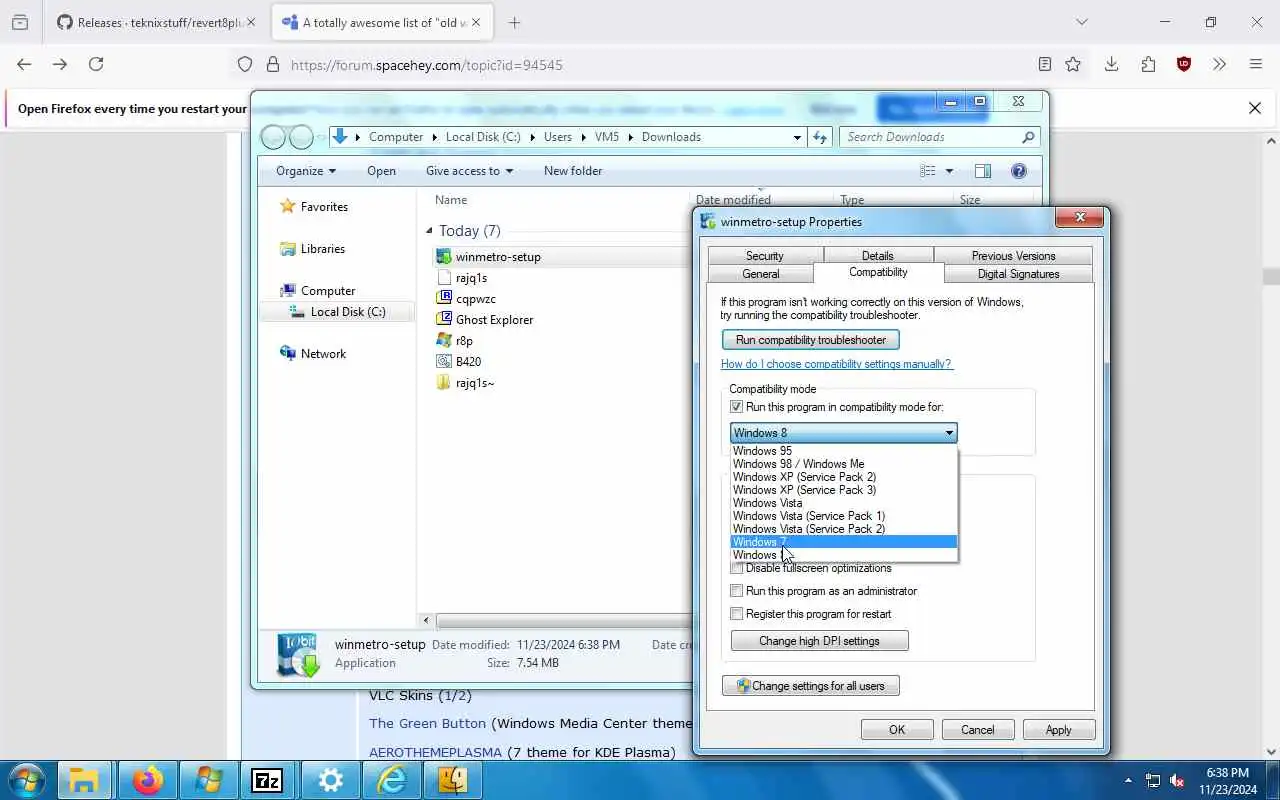The width and height of the screenshot is (1280, 800).
Task: Open the view options dropdown arrow
Action: (949, 171)
